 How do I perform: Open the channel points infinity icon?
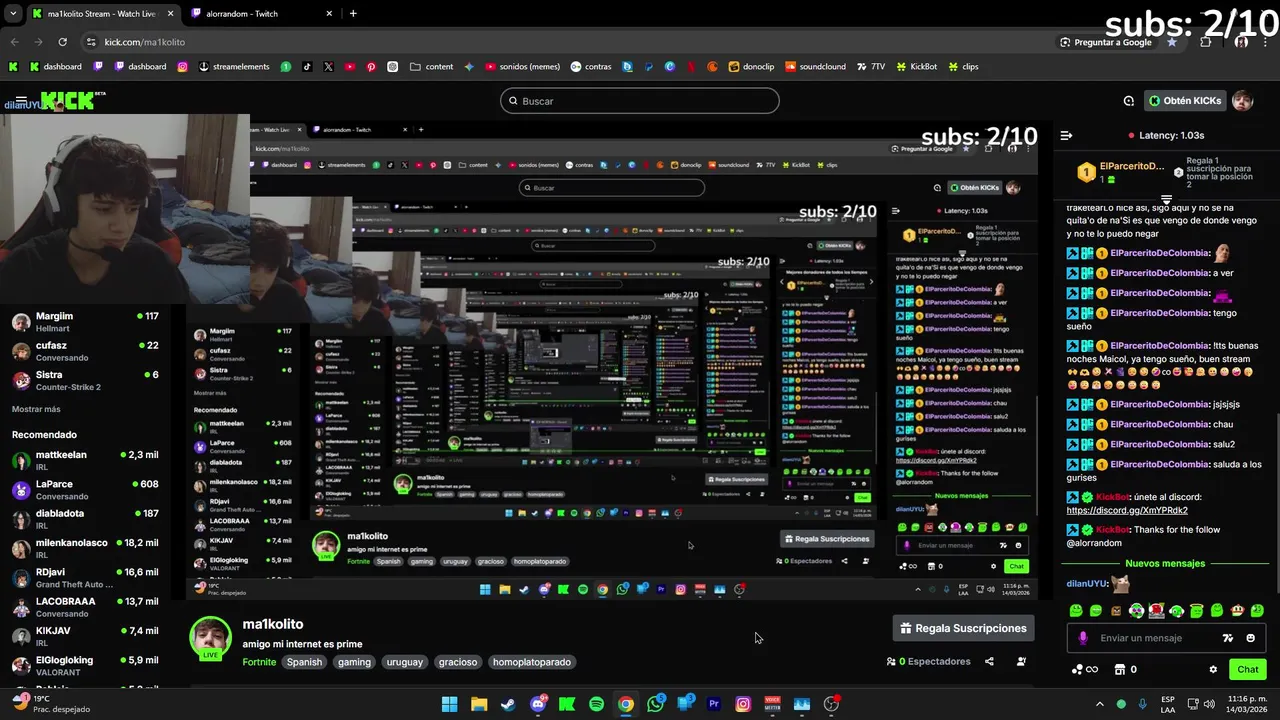[1085, 669]
